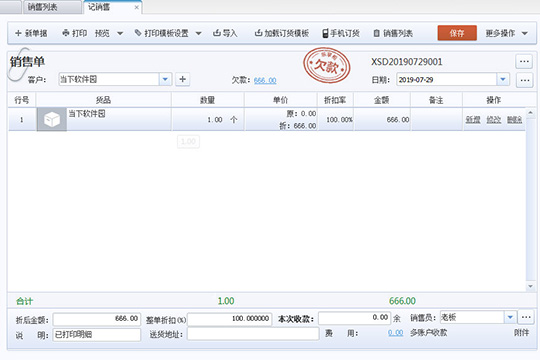This screenshot has height=360, width=540.
Task: Click the paperclip attachment icon
Action: coord(19,64)
